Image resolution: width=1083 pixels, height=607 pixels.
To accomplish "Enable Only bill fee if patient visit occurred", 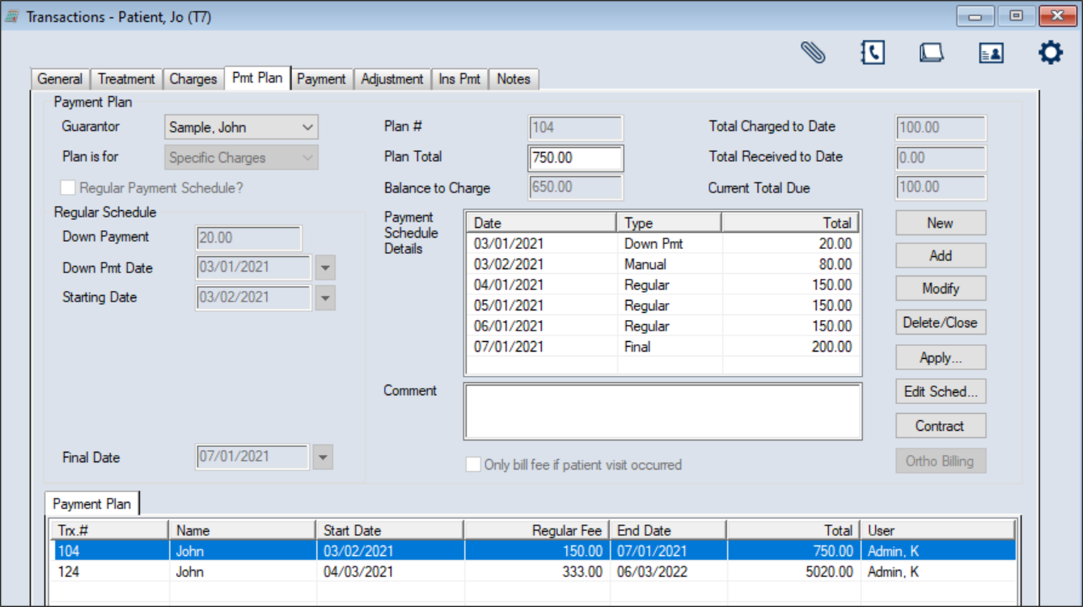I will [x=474, y=465].
